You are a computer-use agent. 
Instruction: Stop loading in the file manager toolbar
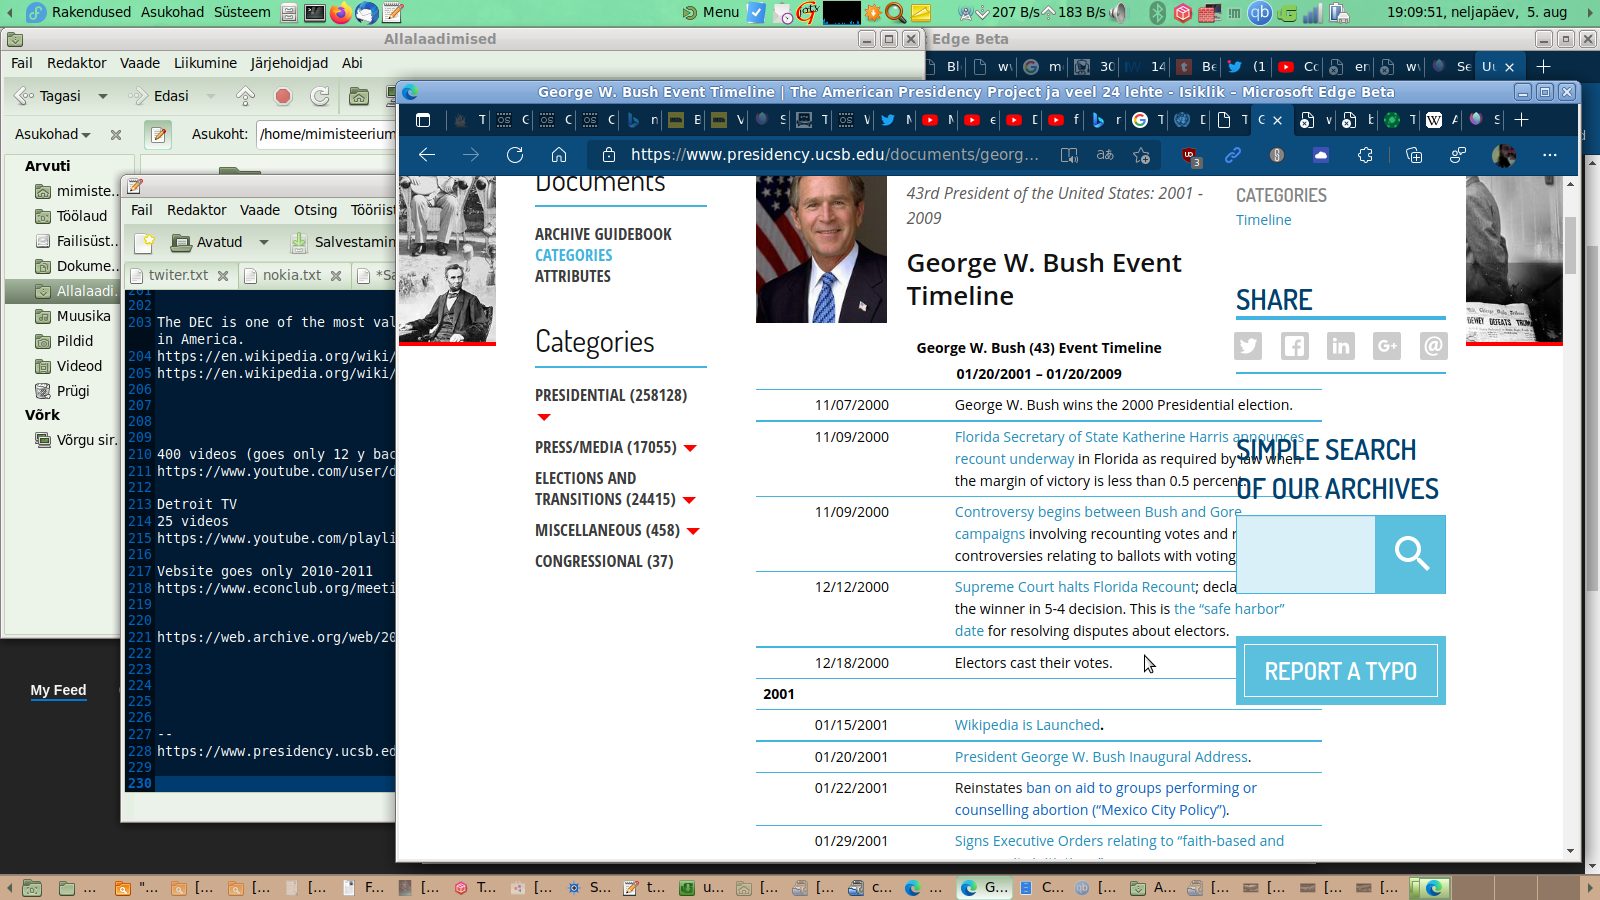pyautogui.click(x=283, y=96)
